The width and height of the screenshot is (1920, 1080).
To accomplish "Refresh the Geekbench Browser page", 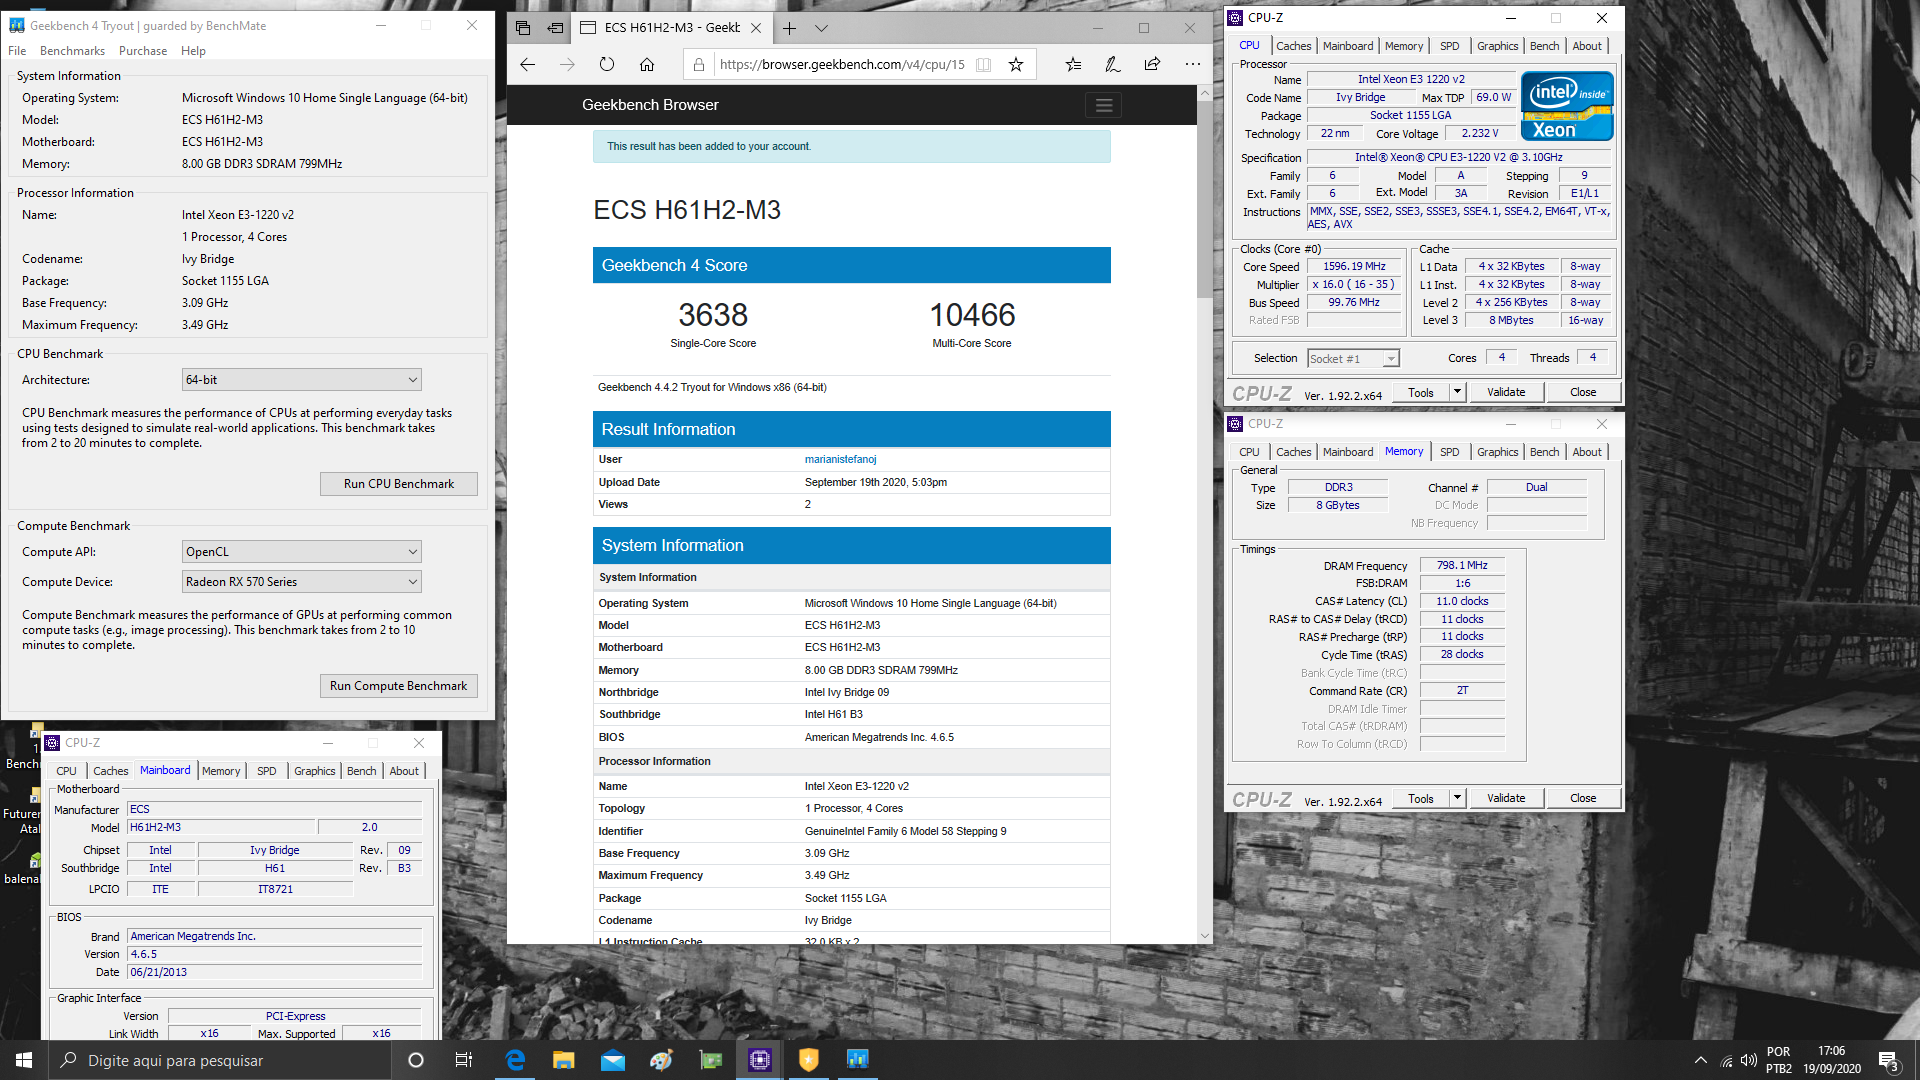I will (607, 64).
